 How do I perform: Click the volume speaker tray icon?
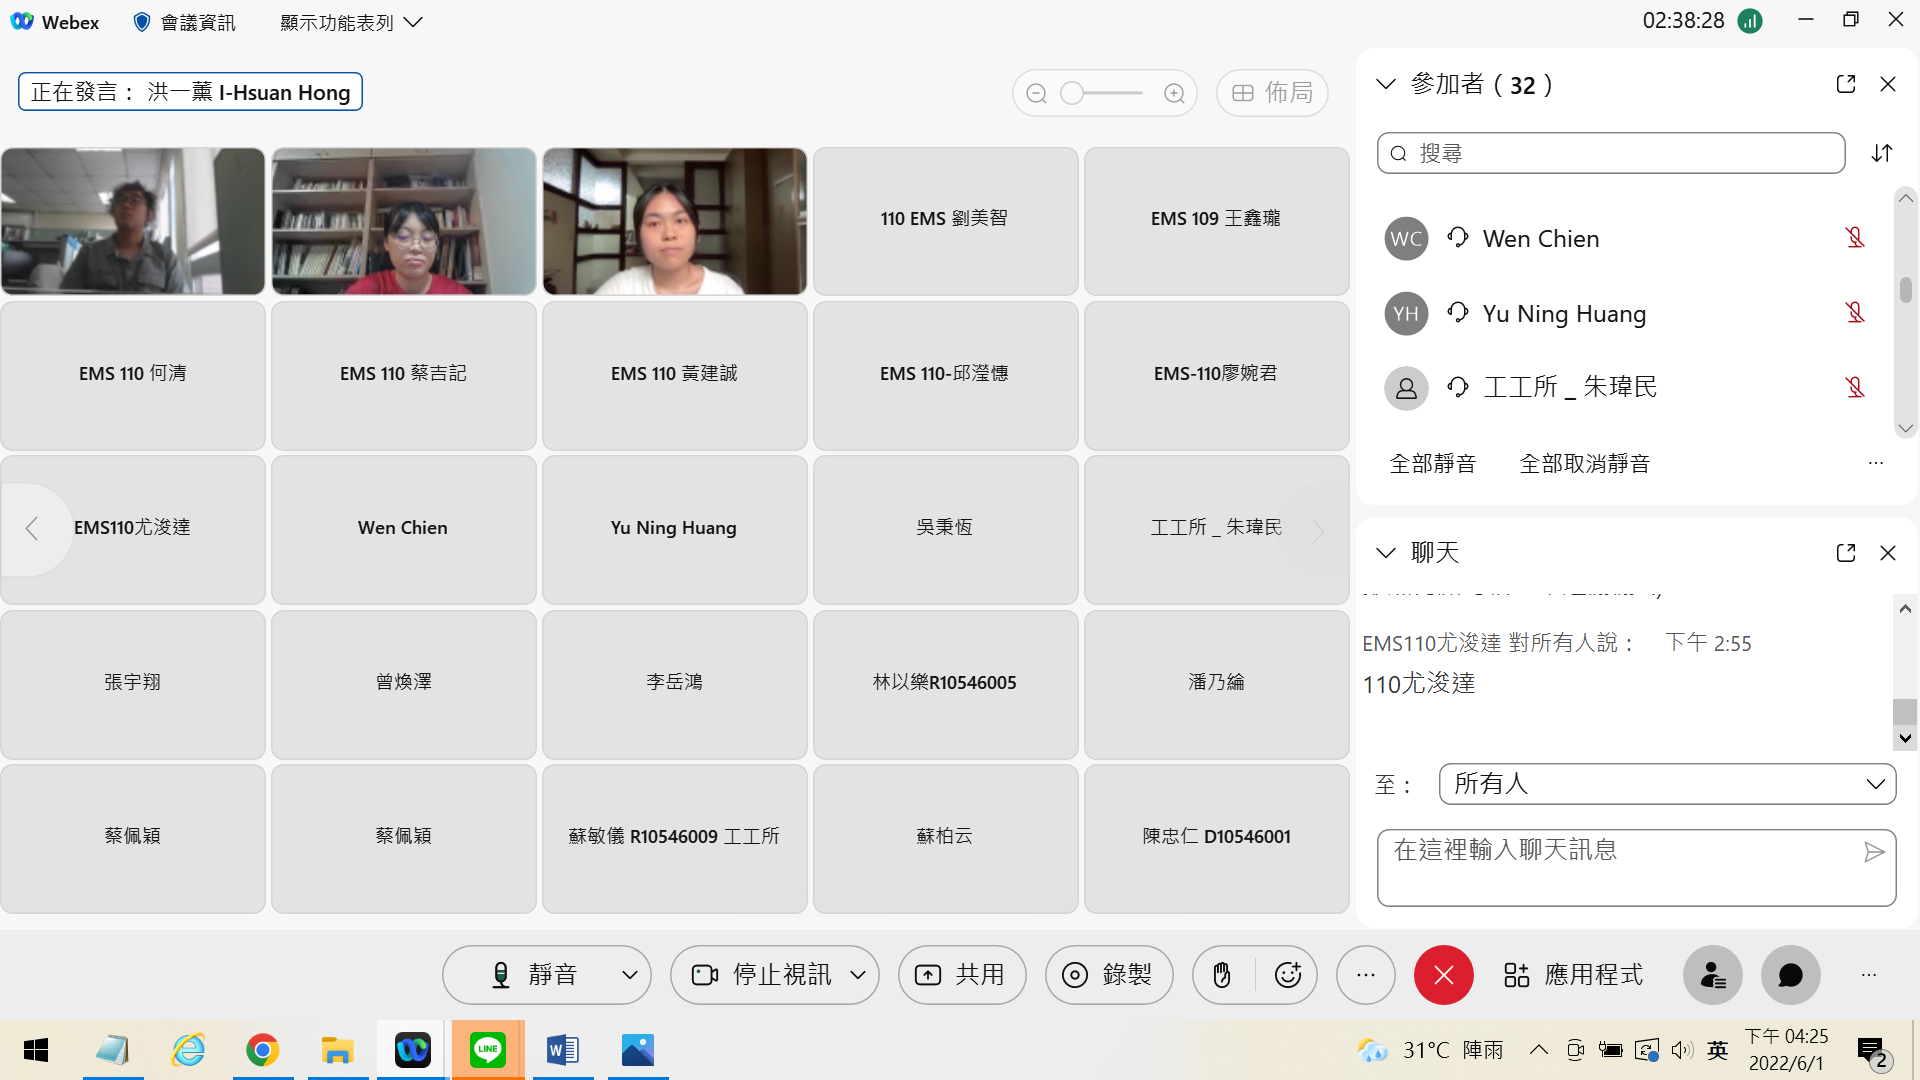pos(1682,1050)
